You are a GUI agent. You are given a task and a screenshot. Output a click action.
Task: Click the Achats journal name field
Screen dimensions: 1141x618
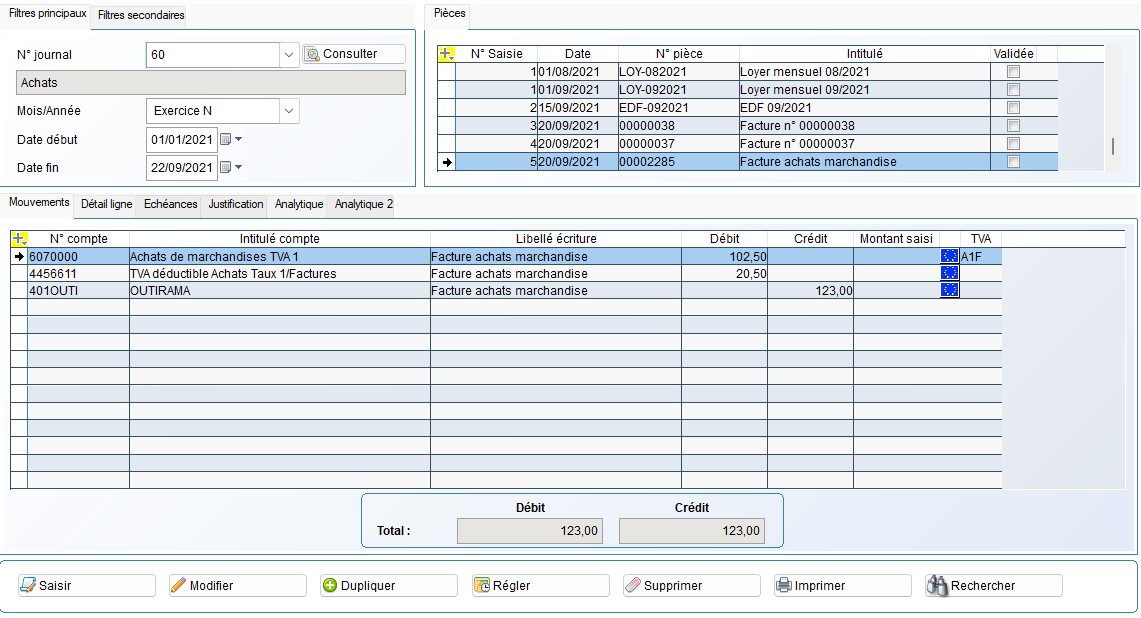tap(211, 83)
